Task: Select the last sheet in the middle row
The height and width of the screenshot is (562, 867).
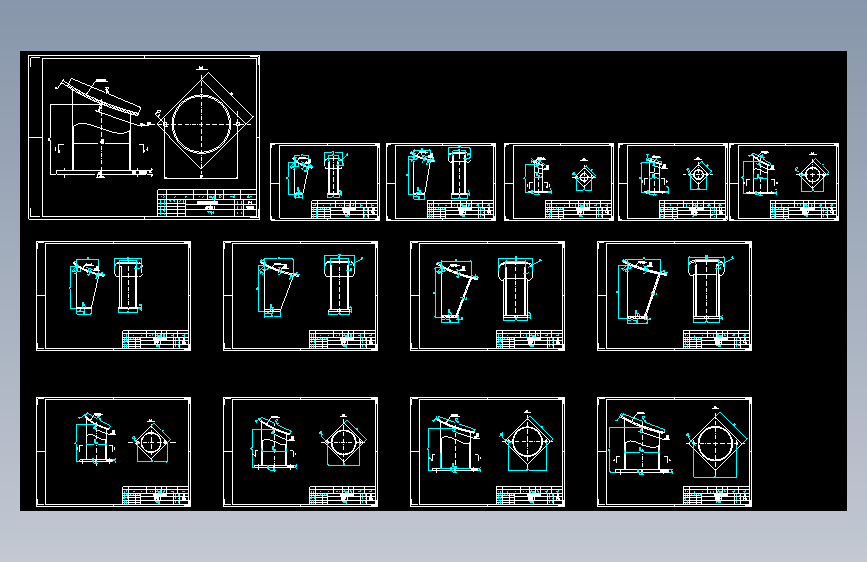Action: tap(674, 296)
